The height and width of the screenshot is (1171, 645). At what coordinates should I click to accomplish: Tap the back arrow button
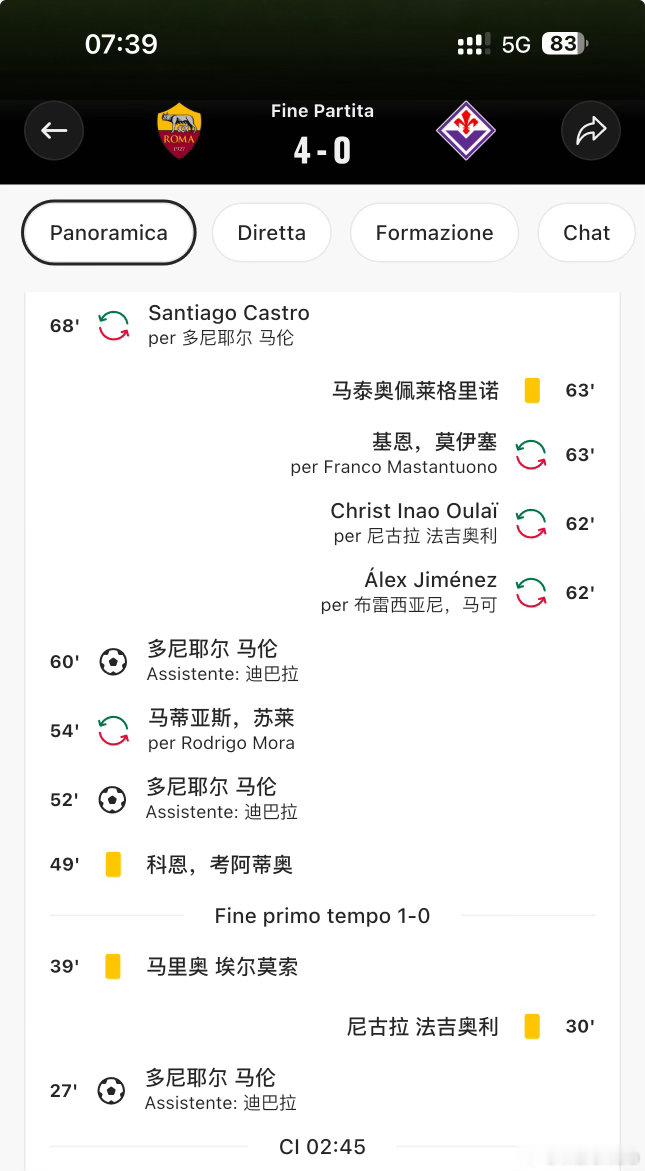pyautogui.click(x=54, y=131)
